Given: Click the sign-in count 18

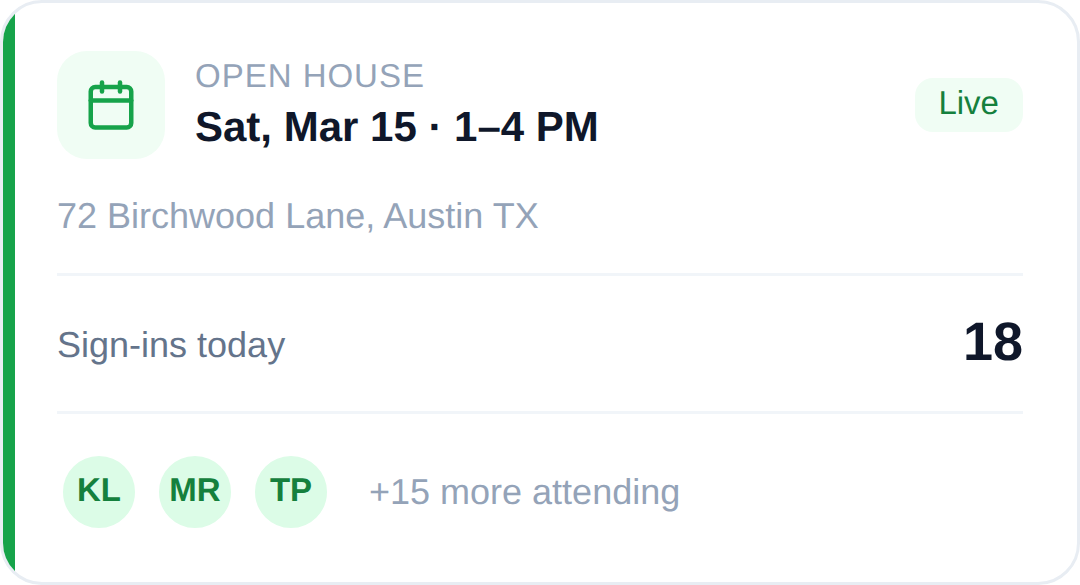Looking at the screenshot, I should click(992, 343).
